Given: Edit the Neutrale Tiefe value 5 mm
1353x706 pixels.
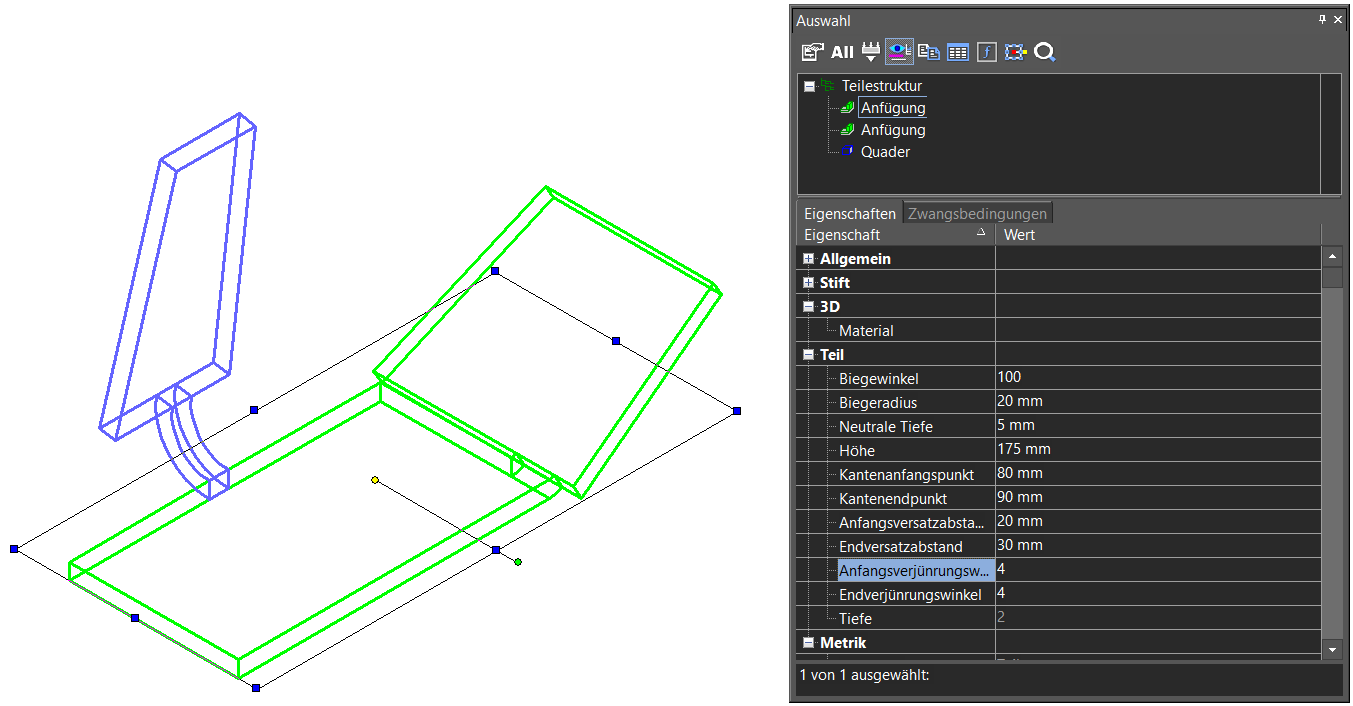Looking at the screenshot, I should point(1158,426).
